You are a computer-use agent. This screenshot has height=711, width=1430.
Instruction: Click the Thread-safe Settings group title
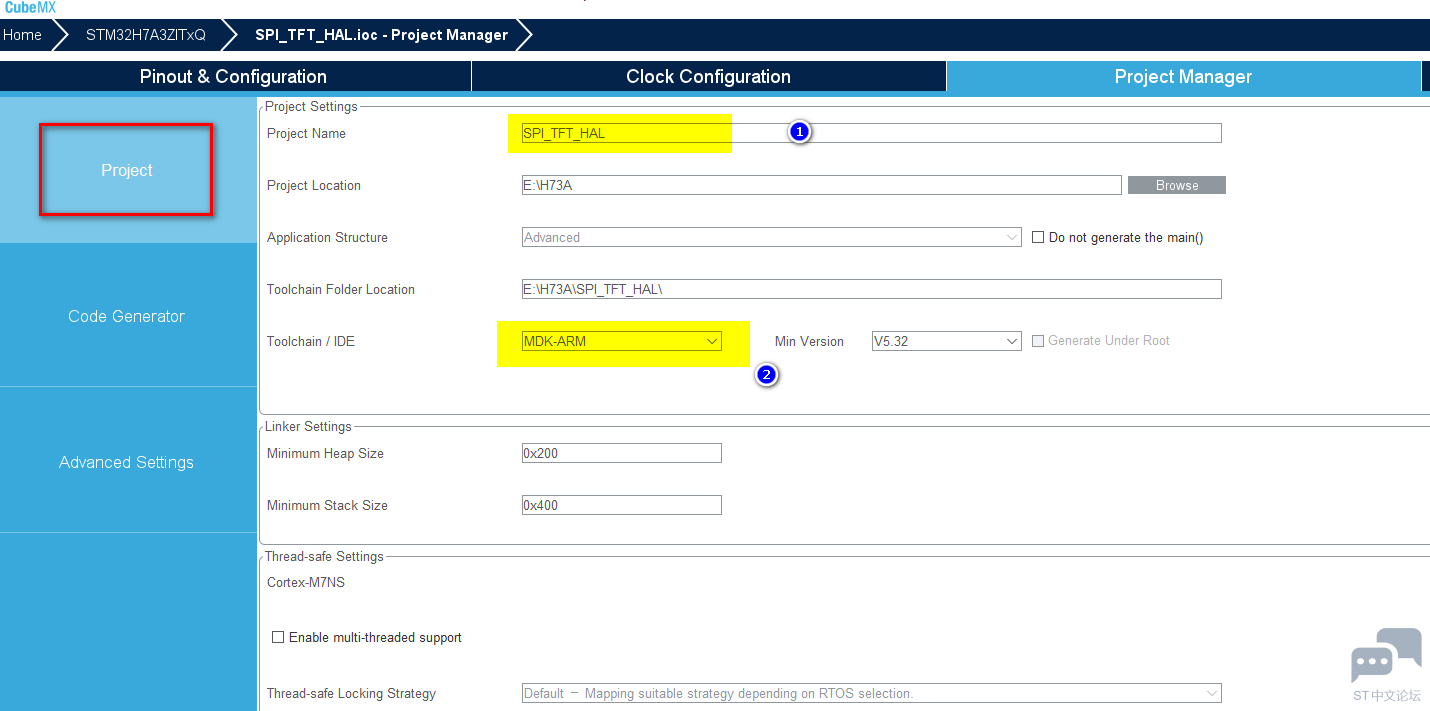[324, 556]
